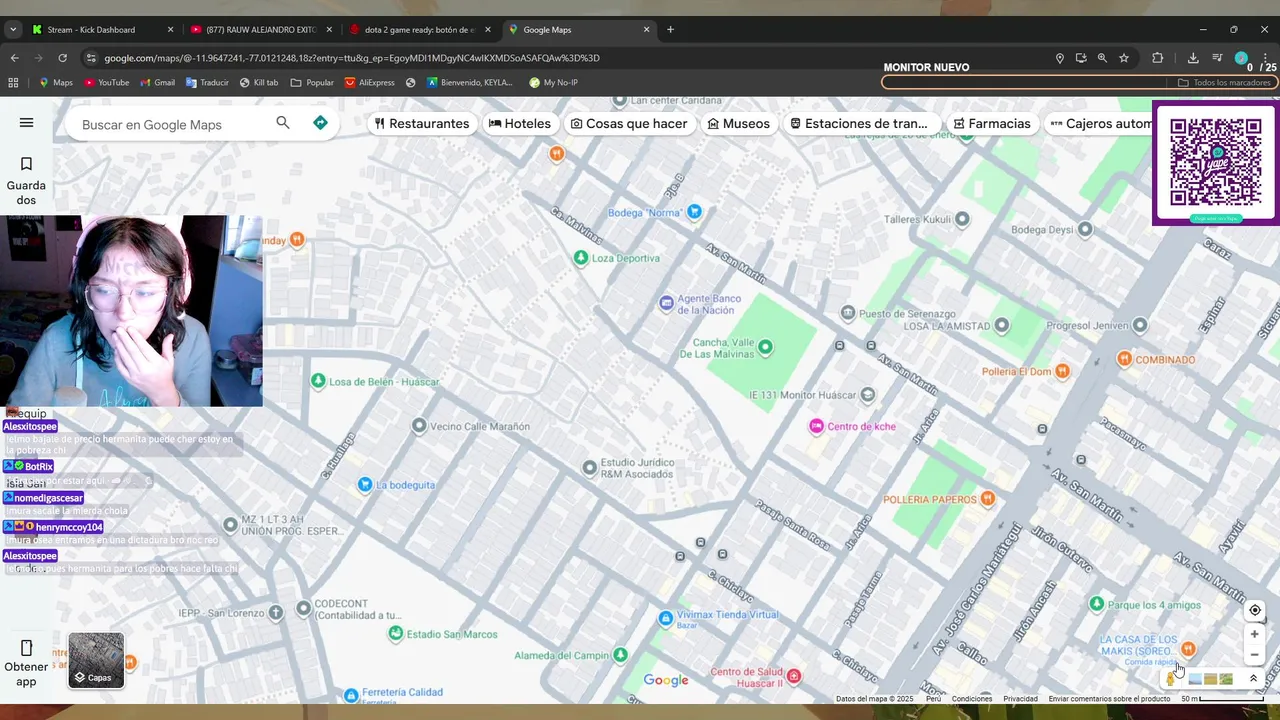Screen dimensions: 1280x720
Task: Select the Cosas que hacer chip
Action: point(629,124)
